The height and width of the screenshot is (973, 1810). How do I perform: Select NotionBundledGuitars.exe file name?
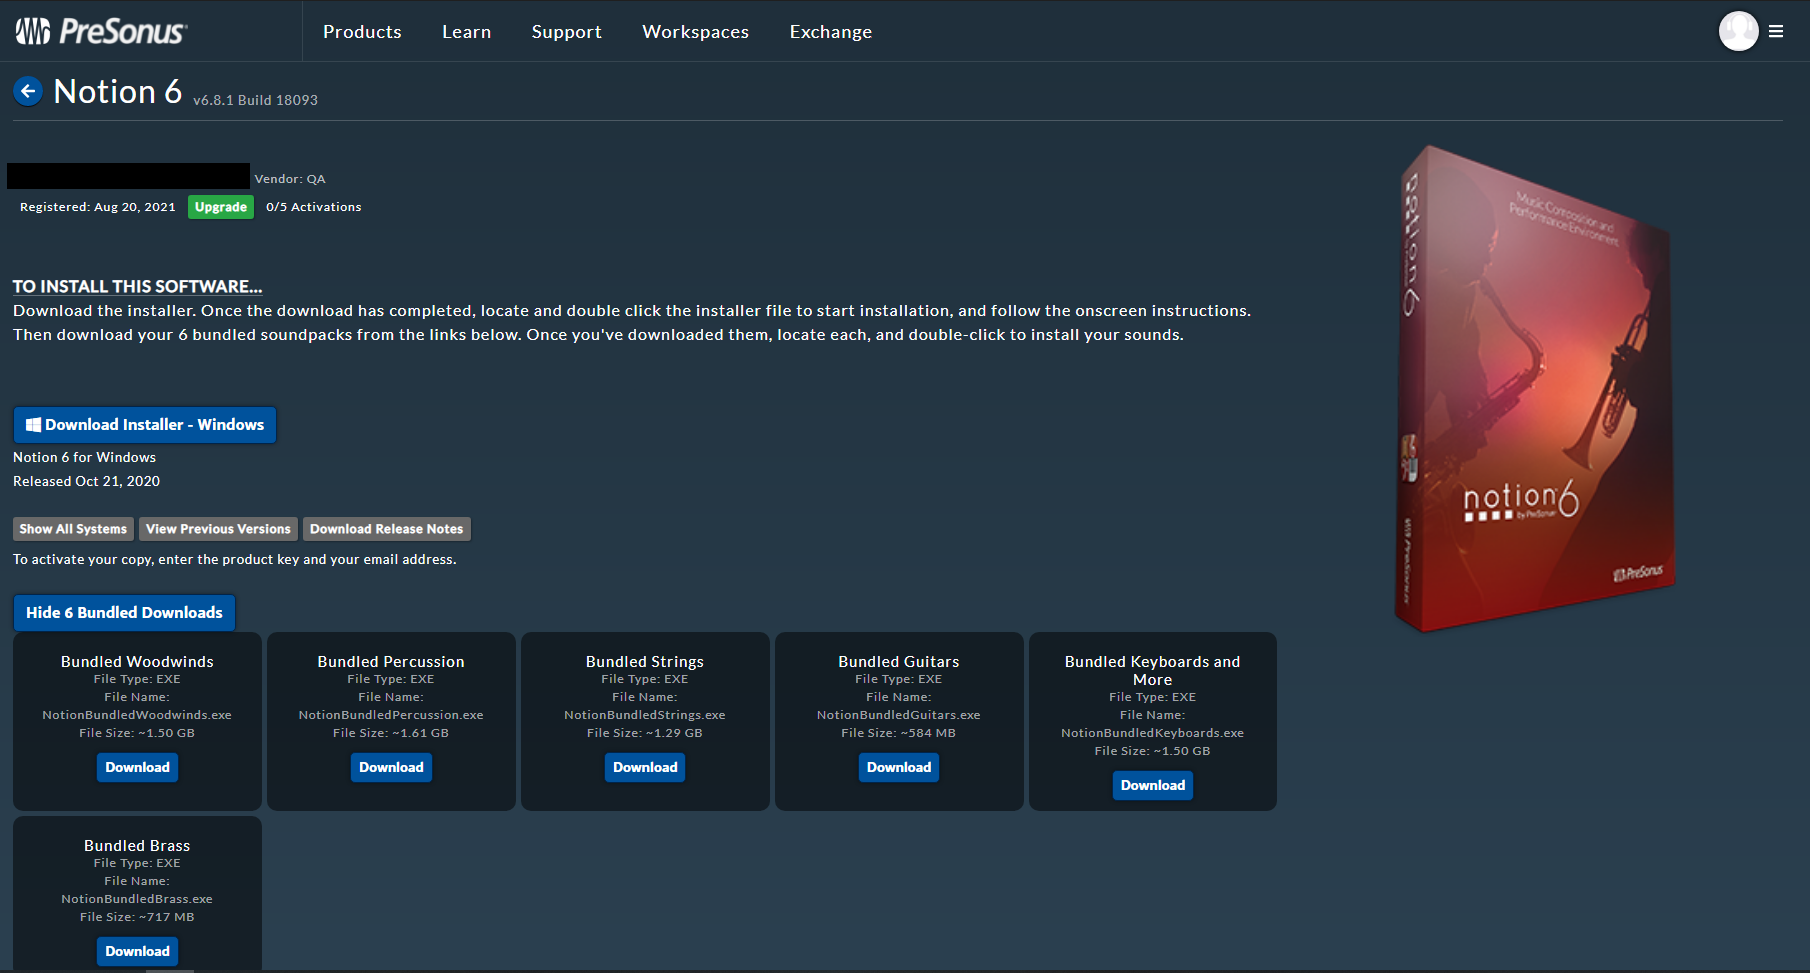(899, 715)
